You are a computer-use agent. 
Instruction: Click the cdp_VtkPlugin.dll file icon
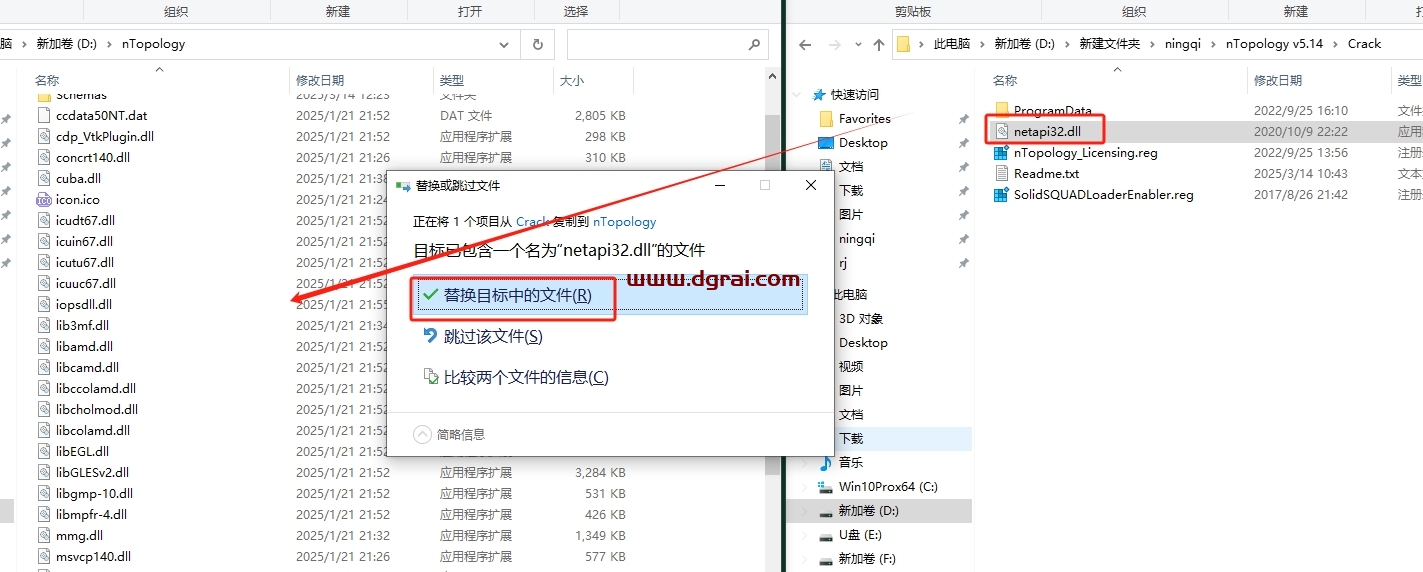pyautogui.click(x=44, y=136)
